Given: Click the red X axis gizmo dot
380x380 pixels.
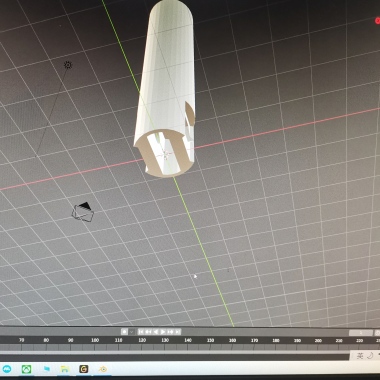Looking at the screenshot, I should click(x=378, y=21).
